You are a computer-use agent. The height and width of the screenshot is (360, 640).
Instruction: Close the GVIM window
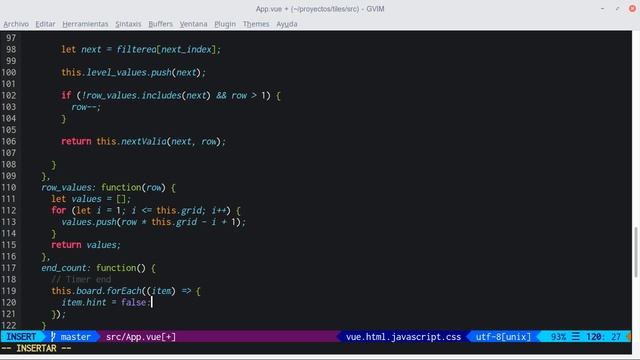point(632,9)
